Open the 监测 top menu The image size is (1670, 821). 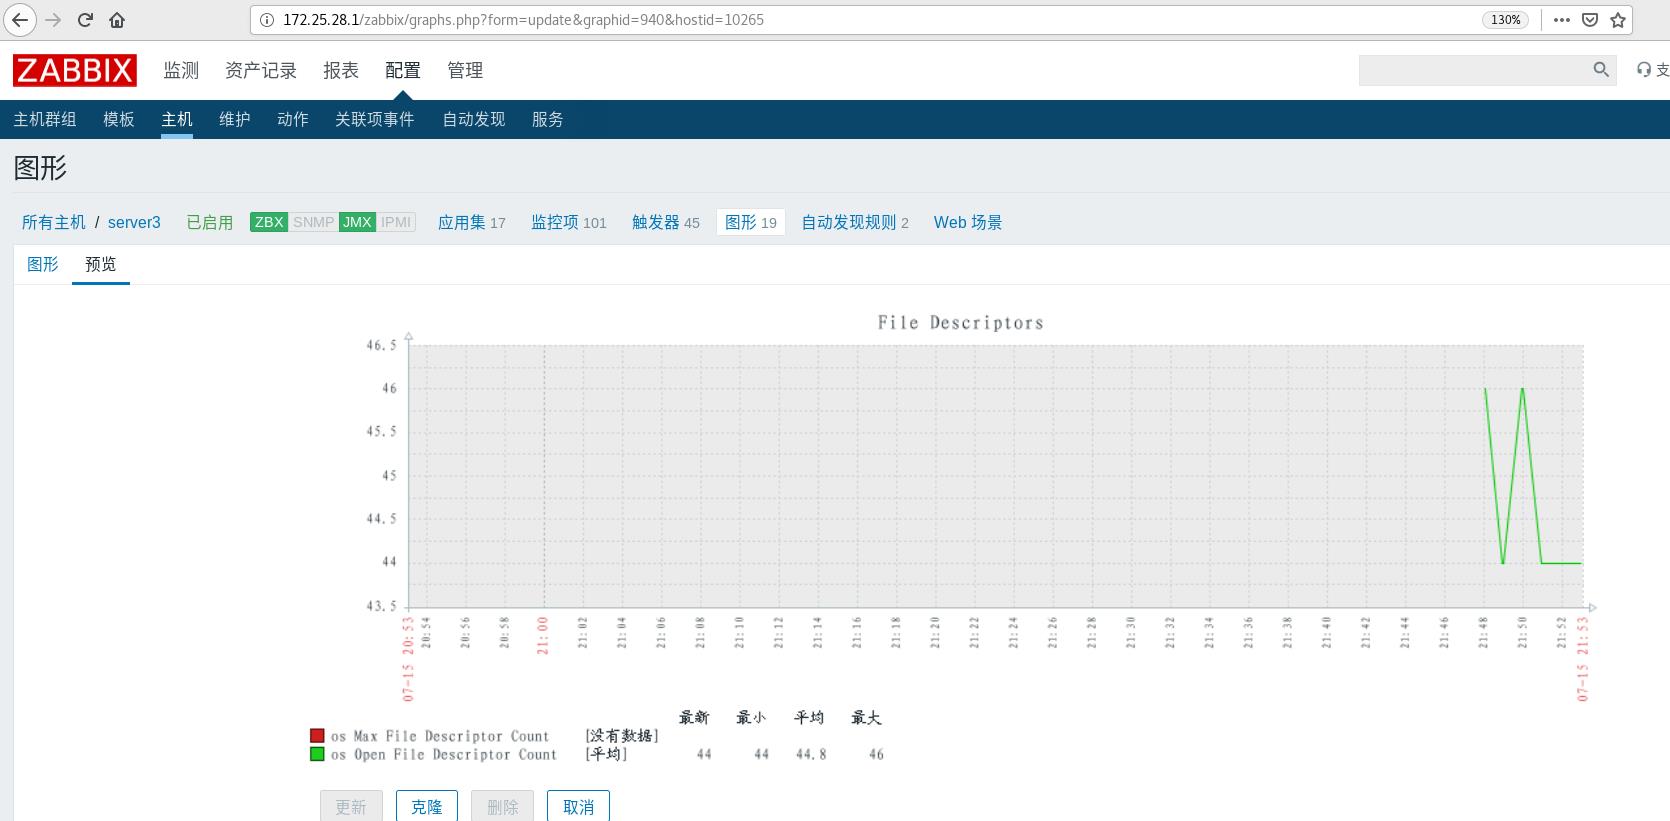pos(181,70)
